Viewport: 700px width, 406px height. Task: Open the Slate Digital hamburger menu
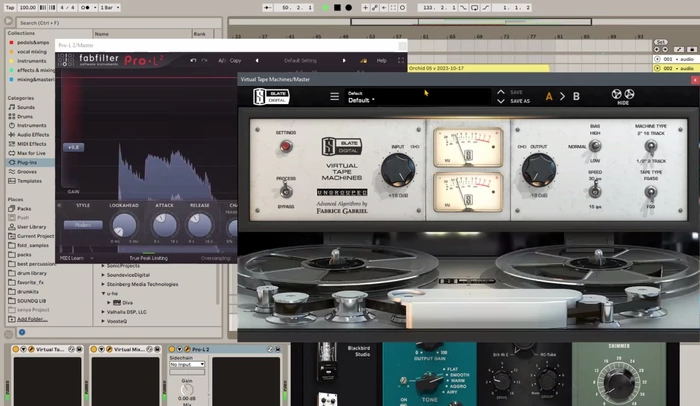[x=334, y=96]
